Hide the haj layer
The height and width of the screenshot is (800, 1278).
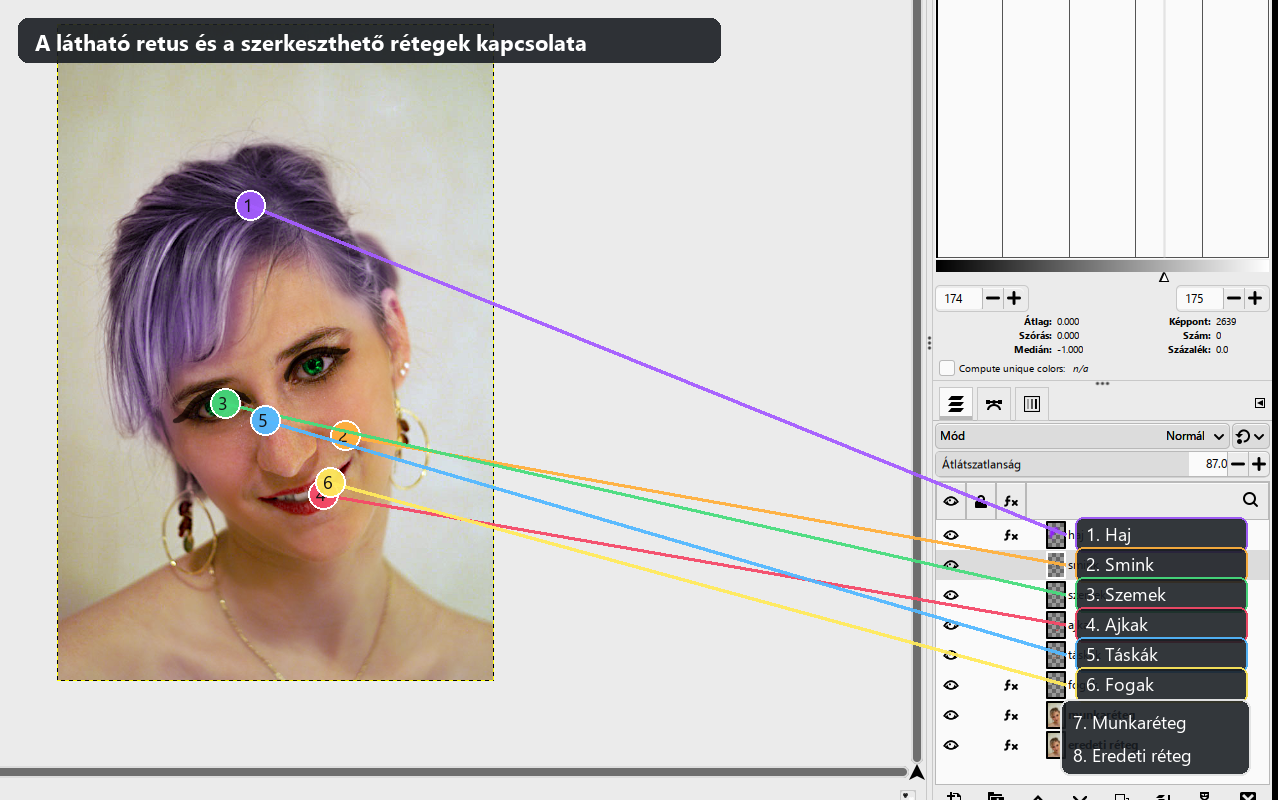(951, 535)
